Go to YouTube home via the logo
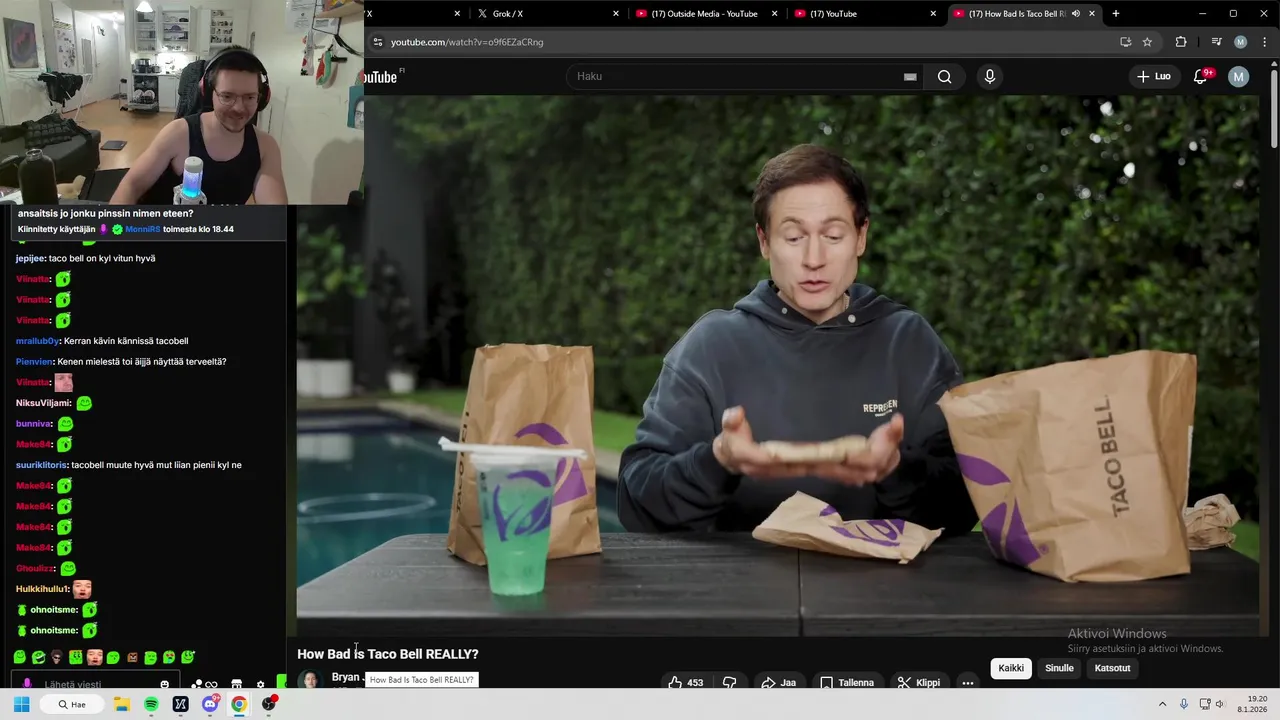 pyautogui.click(x=381, y=77)
